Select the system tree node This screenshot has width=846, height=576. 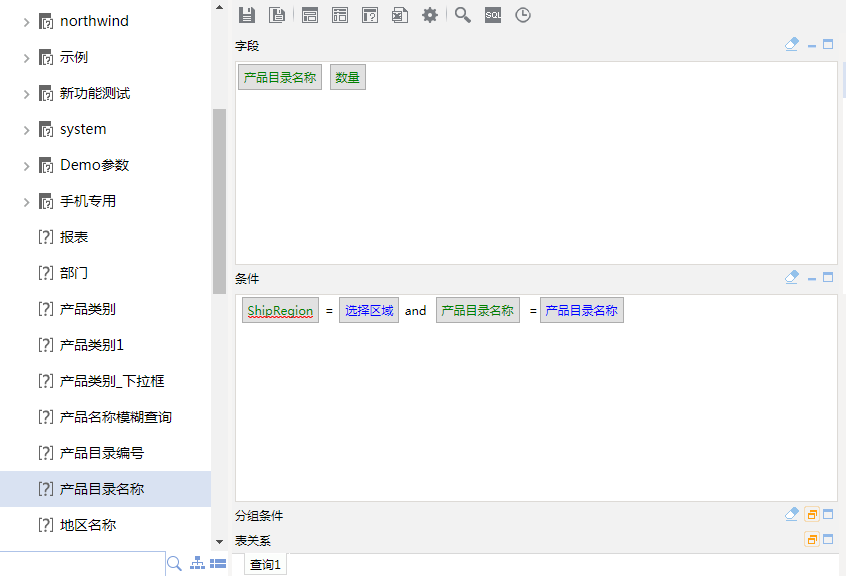coord(83,129)
